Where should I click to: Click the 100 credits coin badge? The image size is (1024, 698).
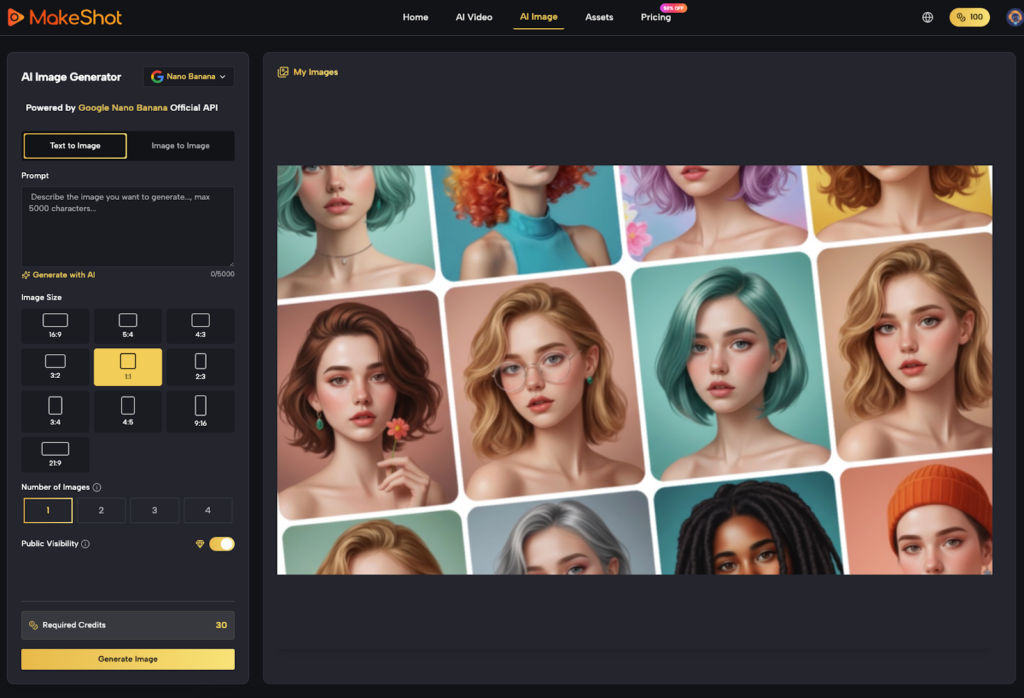tap(968, 16)
